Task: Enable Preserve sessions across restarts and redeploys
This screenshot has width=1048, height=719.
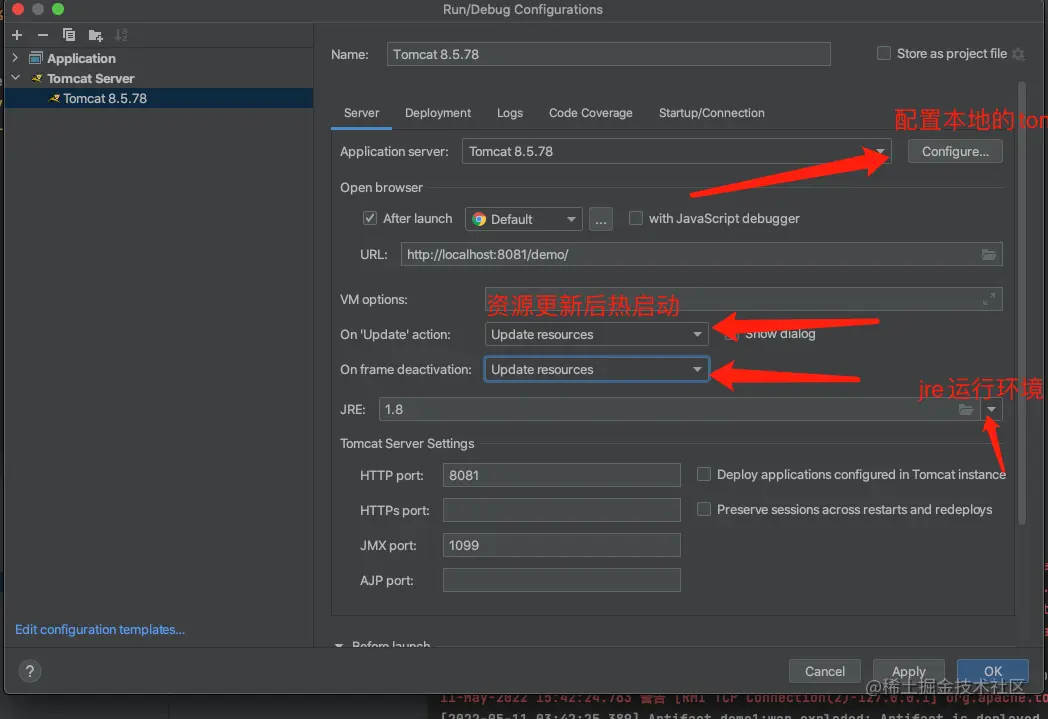Action: (703, 509)
